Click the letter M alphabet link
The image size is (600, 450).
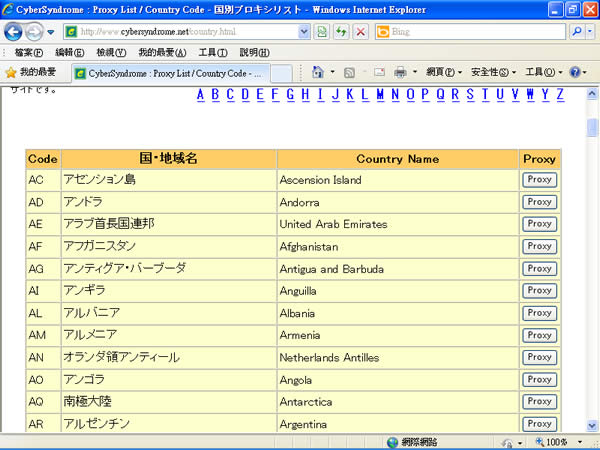tap(381, 95)
